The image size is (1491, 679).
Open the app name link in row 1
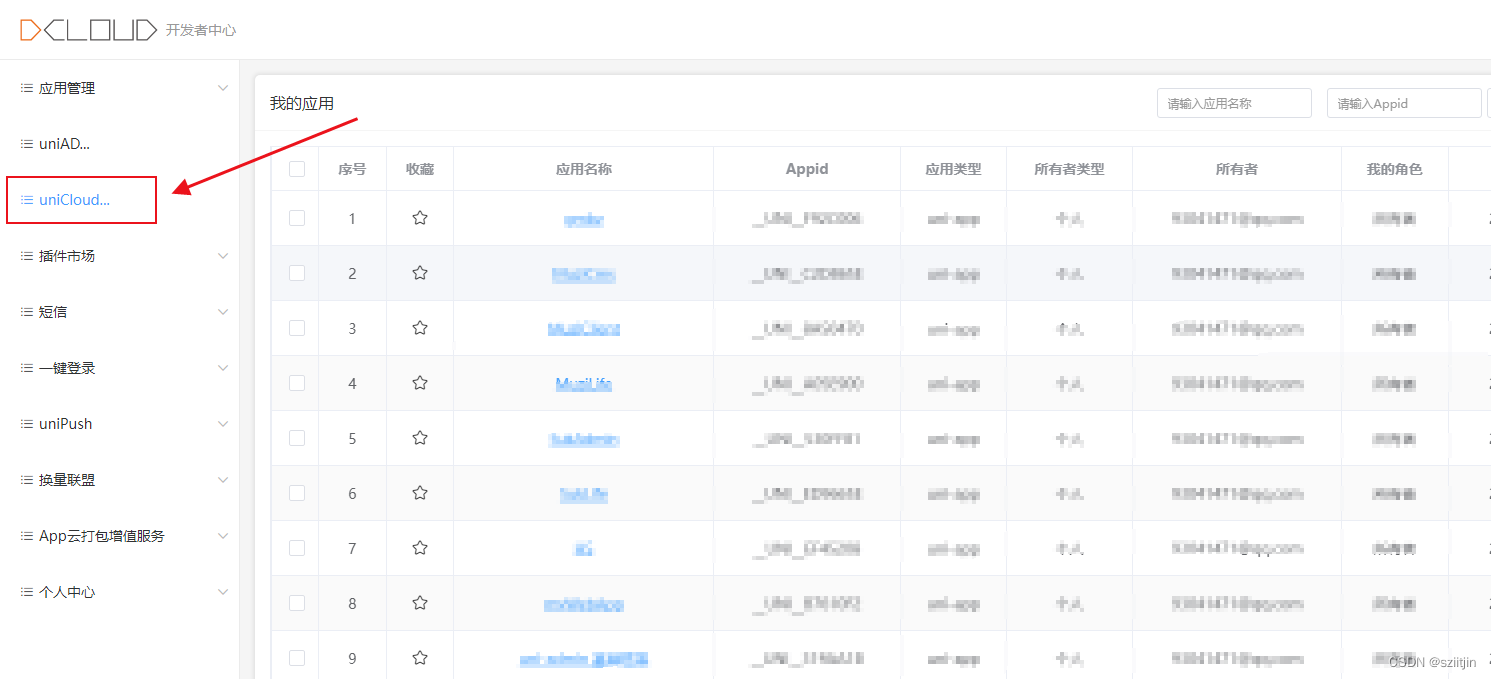[x=584, y=219]
